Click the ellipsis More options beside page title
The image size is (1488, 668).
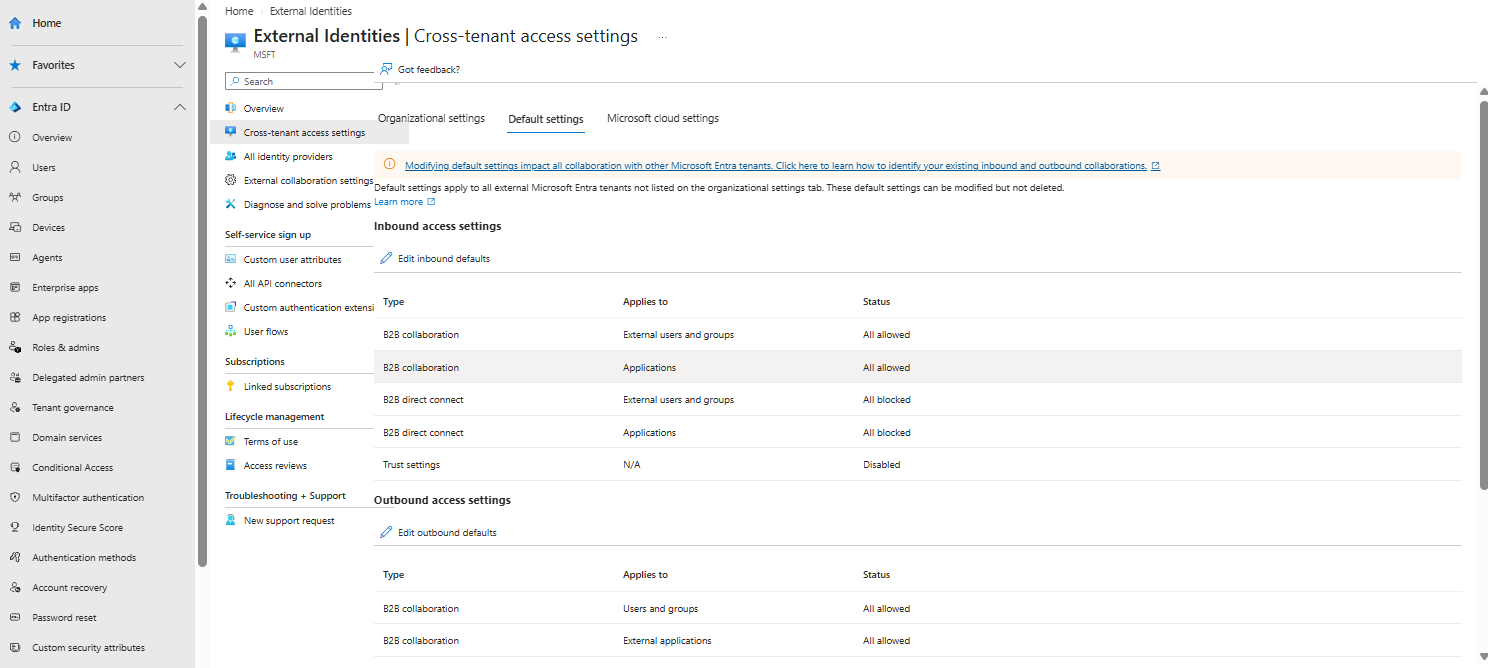[662, 37]
